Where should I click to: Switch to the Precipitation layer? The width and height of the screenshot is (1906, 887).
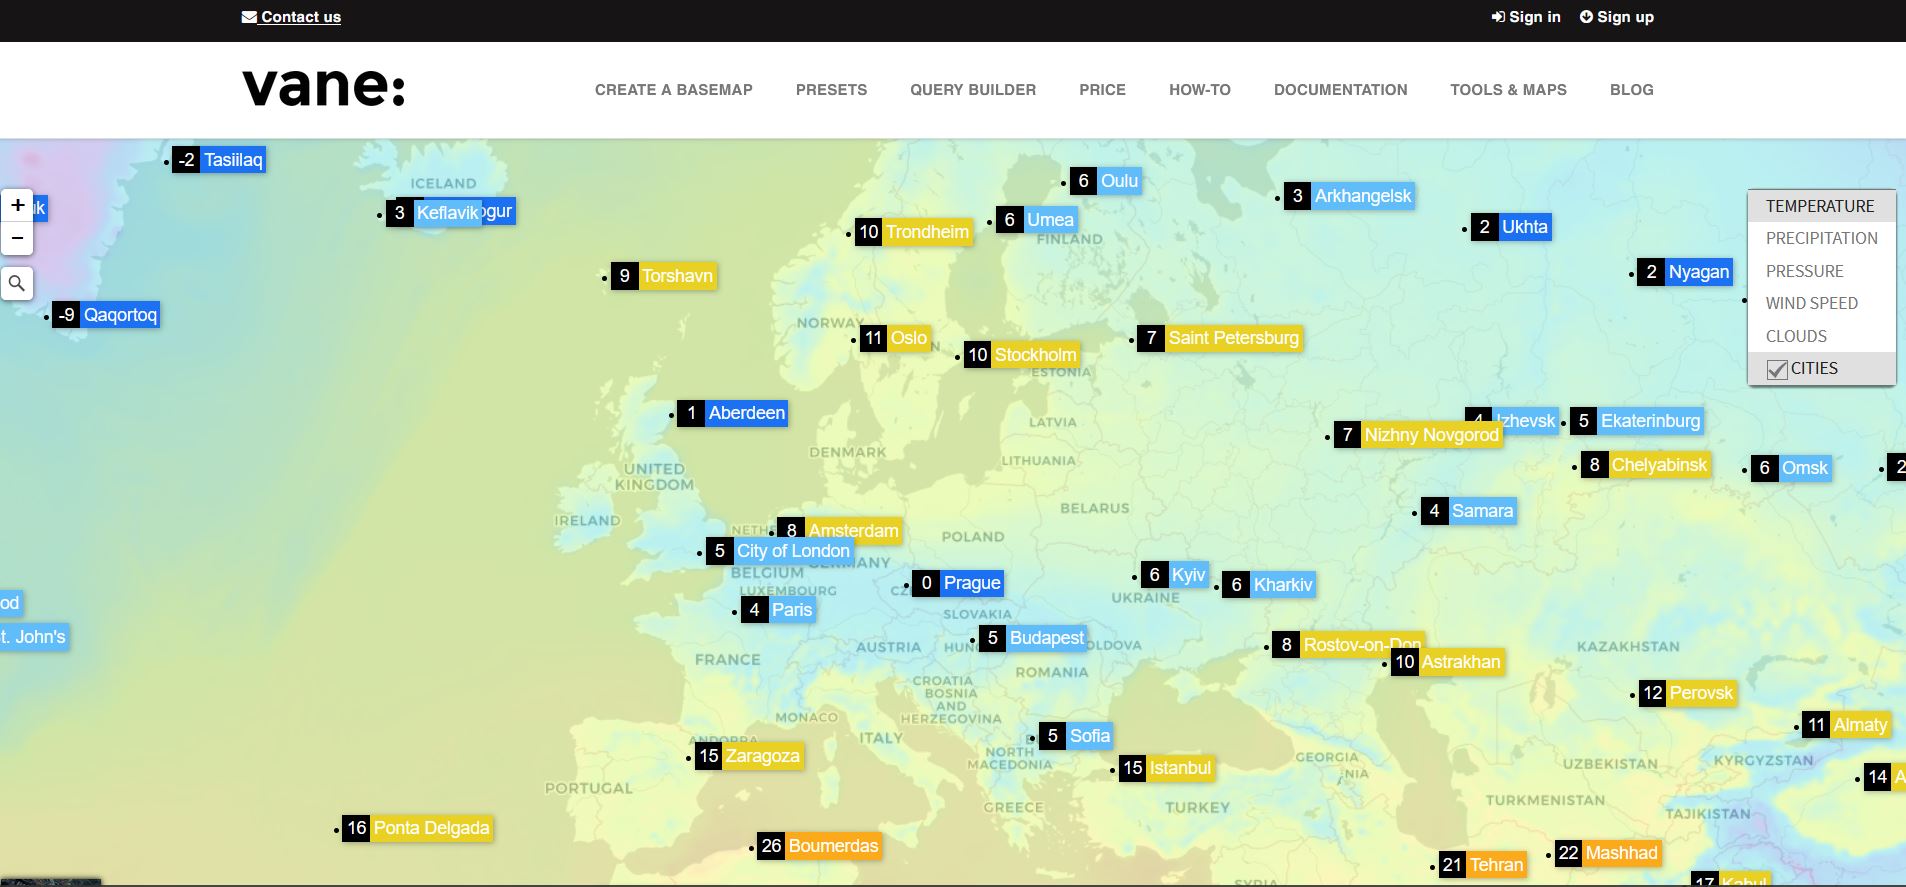[1821, 238]
